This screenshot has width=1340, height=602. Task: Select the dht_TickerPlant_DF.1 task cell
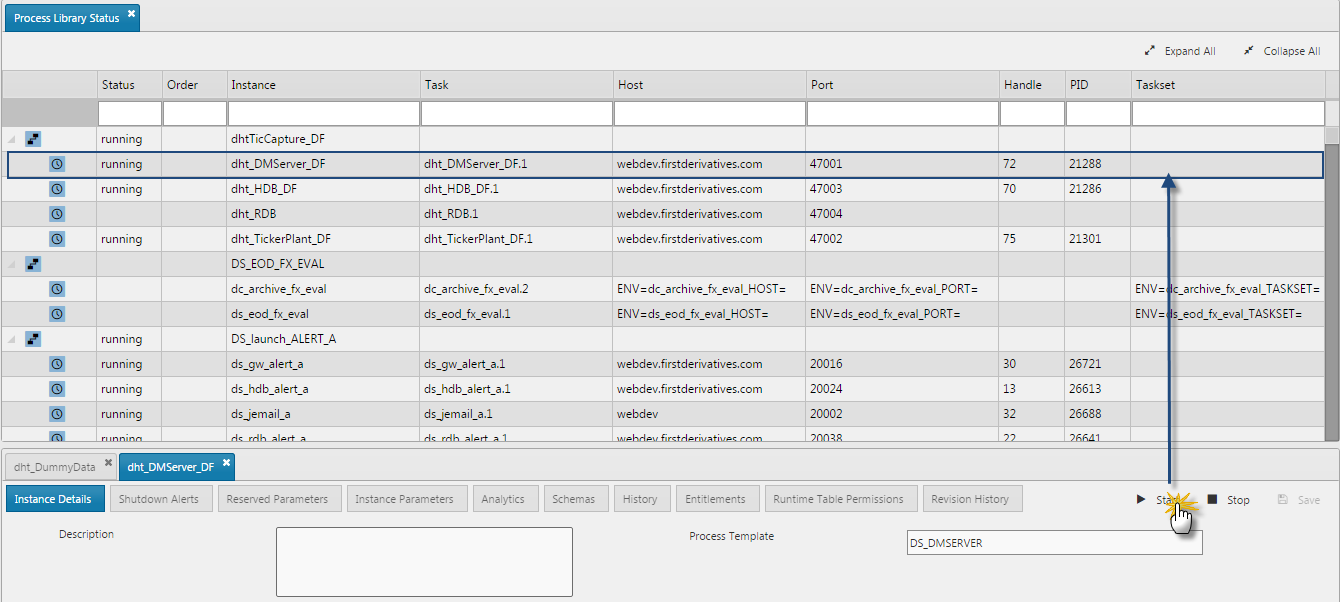(516, 239)
